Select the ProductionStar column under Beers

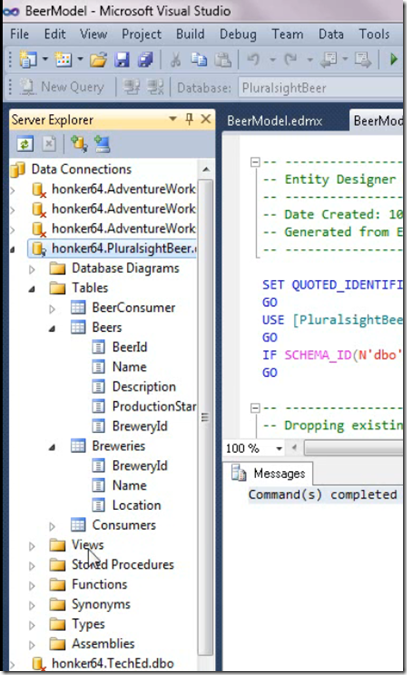pyautogui.click(x=154, y=406)
